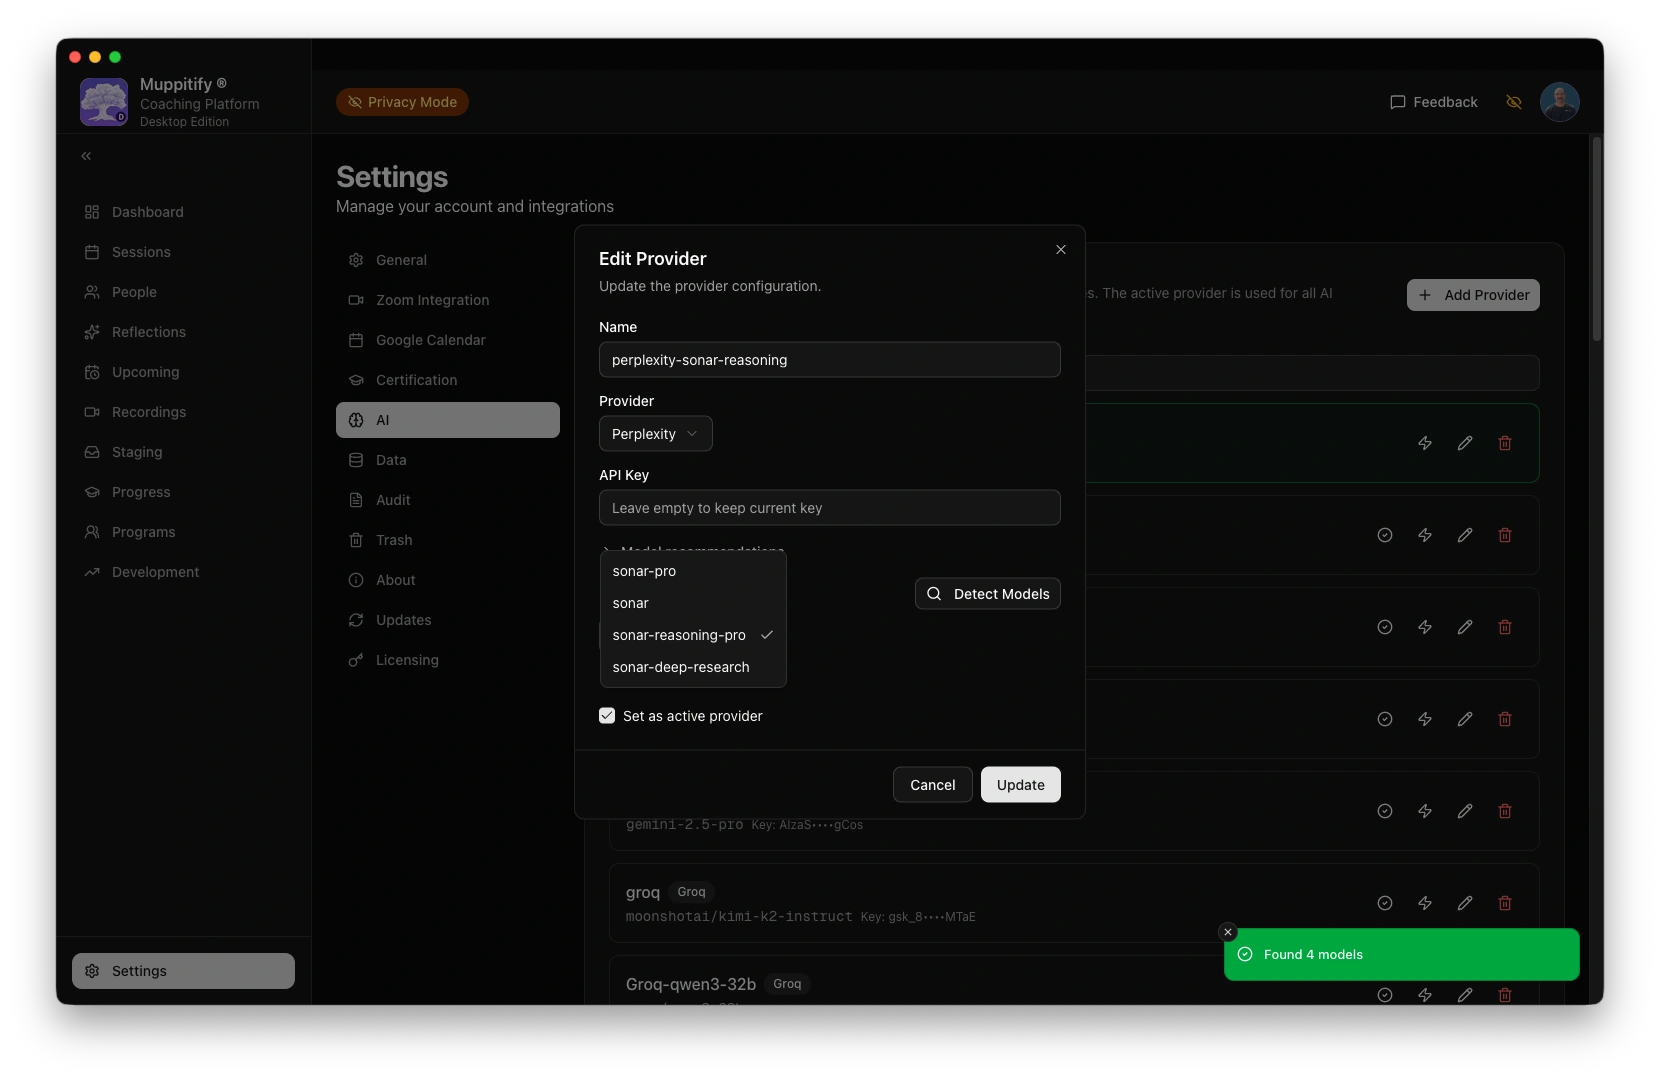
Task: Test the groq provider with lightning icon
Action: click(x=1424, y=903)
